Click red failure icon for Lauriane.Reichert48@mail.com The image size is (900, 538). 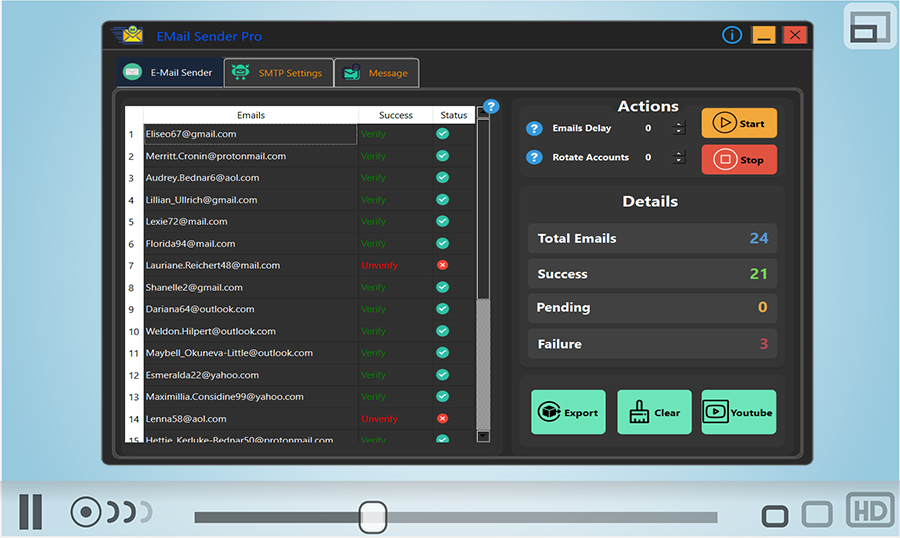click(x=443, y=265)
